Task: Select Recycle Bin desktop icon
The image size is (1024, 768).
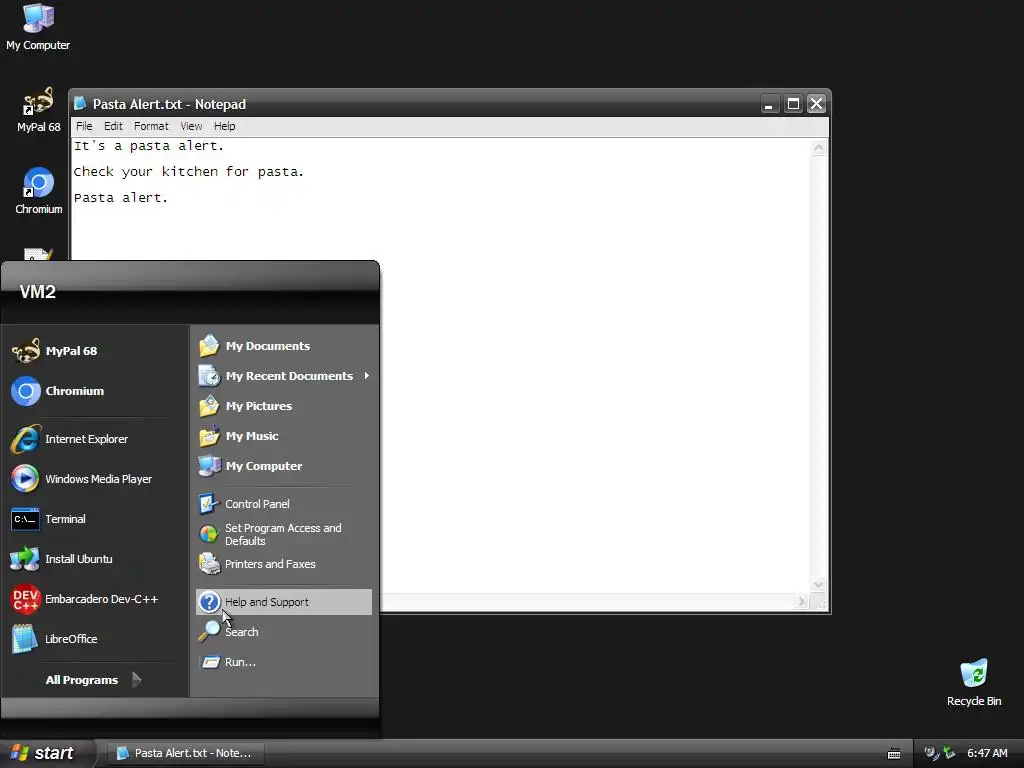Action: tap(974, 682)
